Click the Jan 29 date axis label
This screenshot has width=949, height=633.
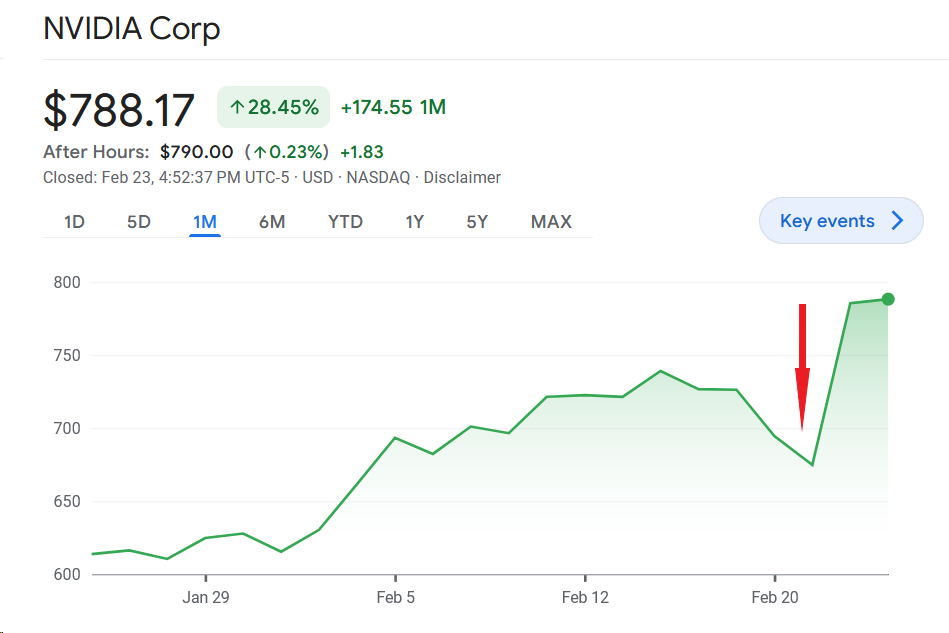pyautogui.click(x=206, y=598)
